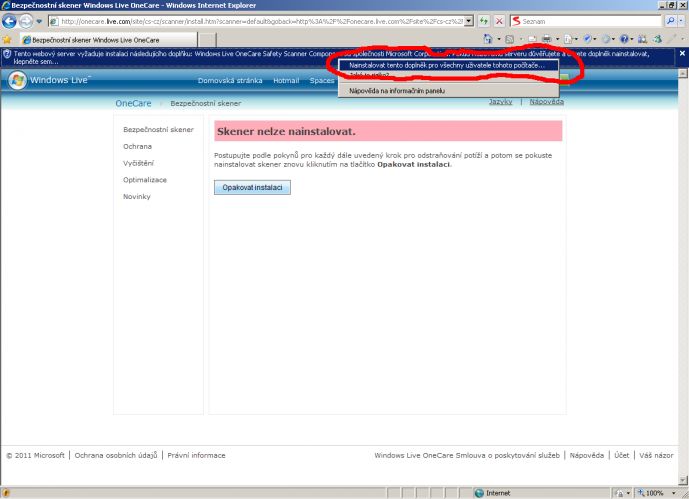This screenshot has height=499, width=689.
Task: Click the Research toolbar icon
Action: [642, 39]
